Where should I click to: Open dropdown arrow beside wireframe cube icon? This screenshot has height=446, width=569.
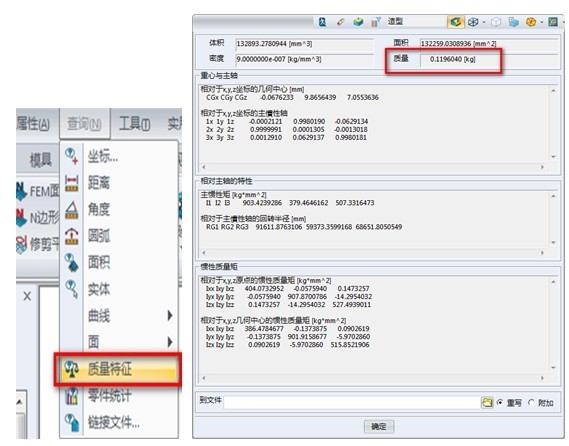(x=484, y=22)
